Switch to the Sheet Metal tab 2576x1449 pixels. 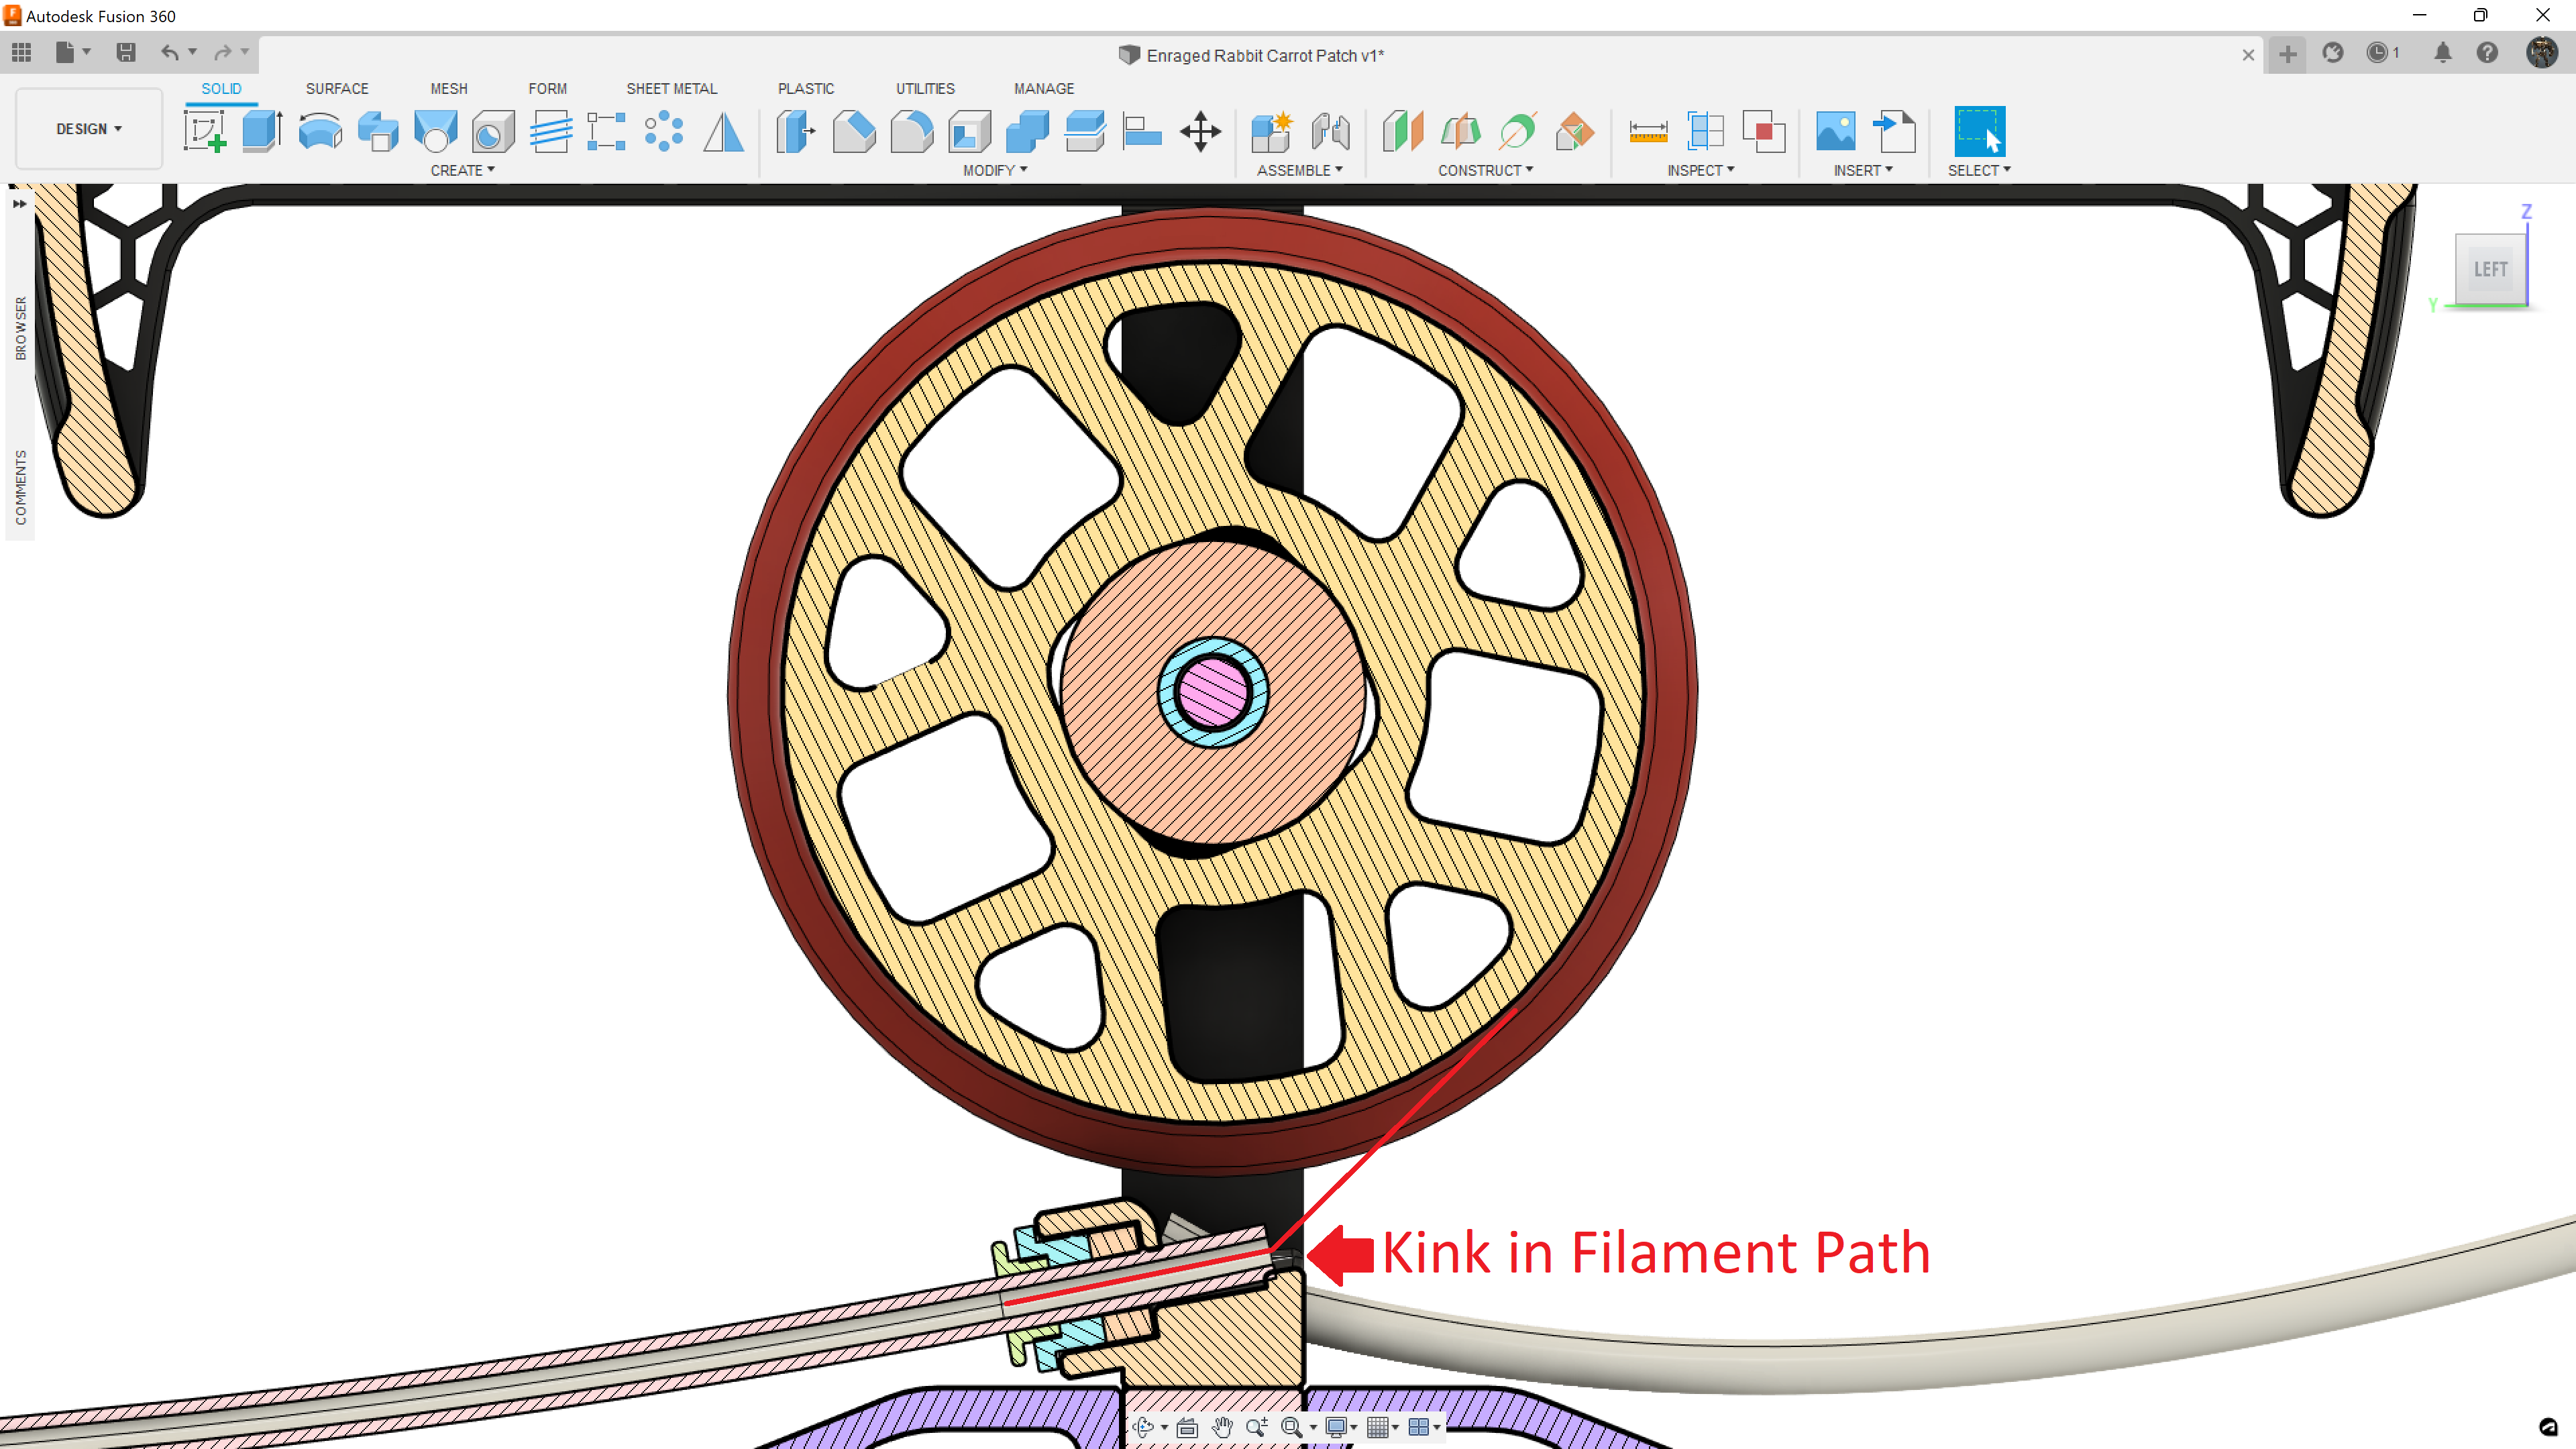pyautogui.click(x=672, y=89)
